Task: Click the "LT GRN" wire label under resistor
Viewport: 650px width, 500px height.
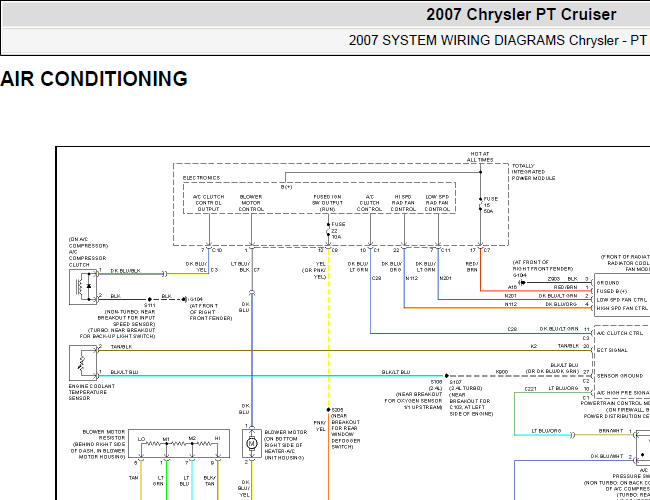Action: coord(158,481)
